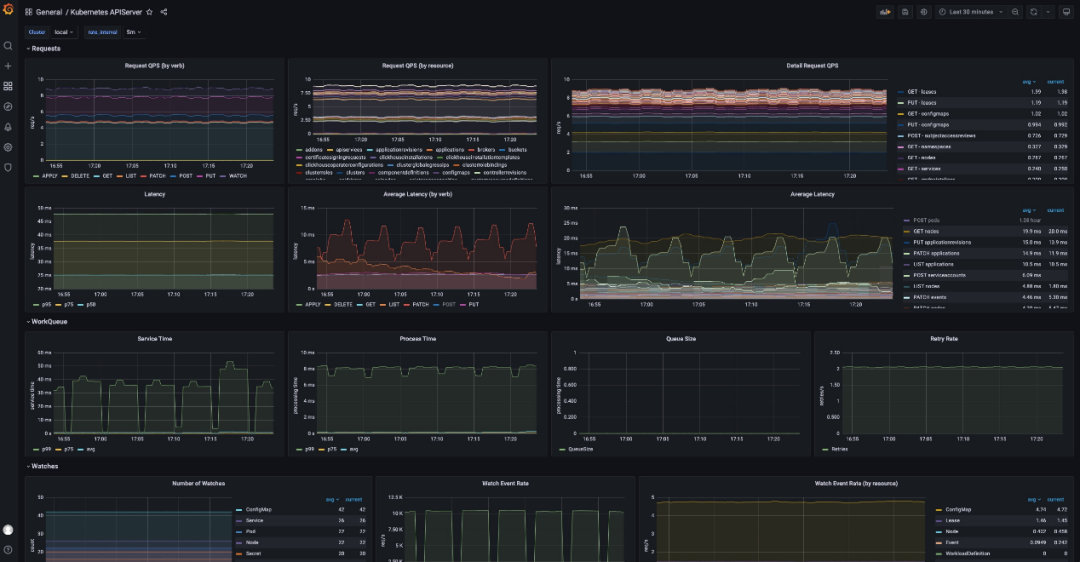Click the Detail Request QPS panel title

tap(812, 66)
